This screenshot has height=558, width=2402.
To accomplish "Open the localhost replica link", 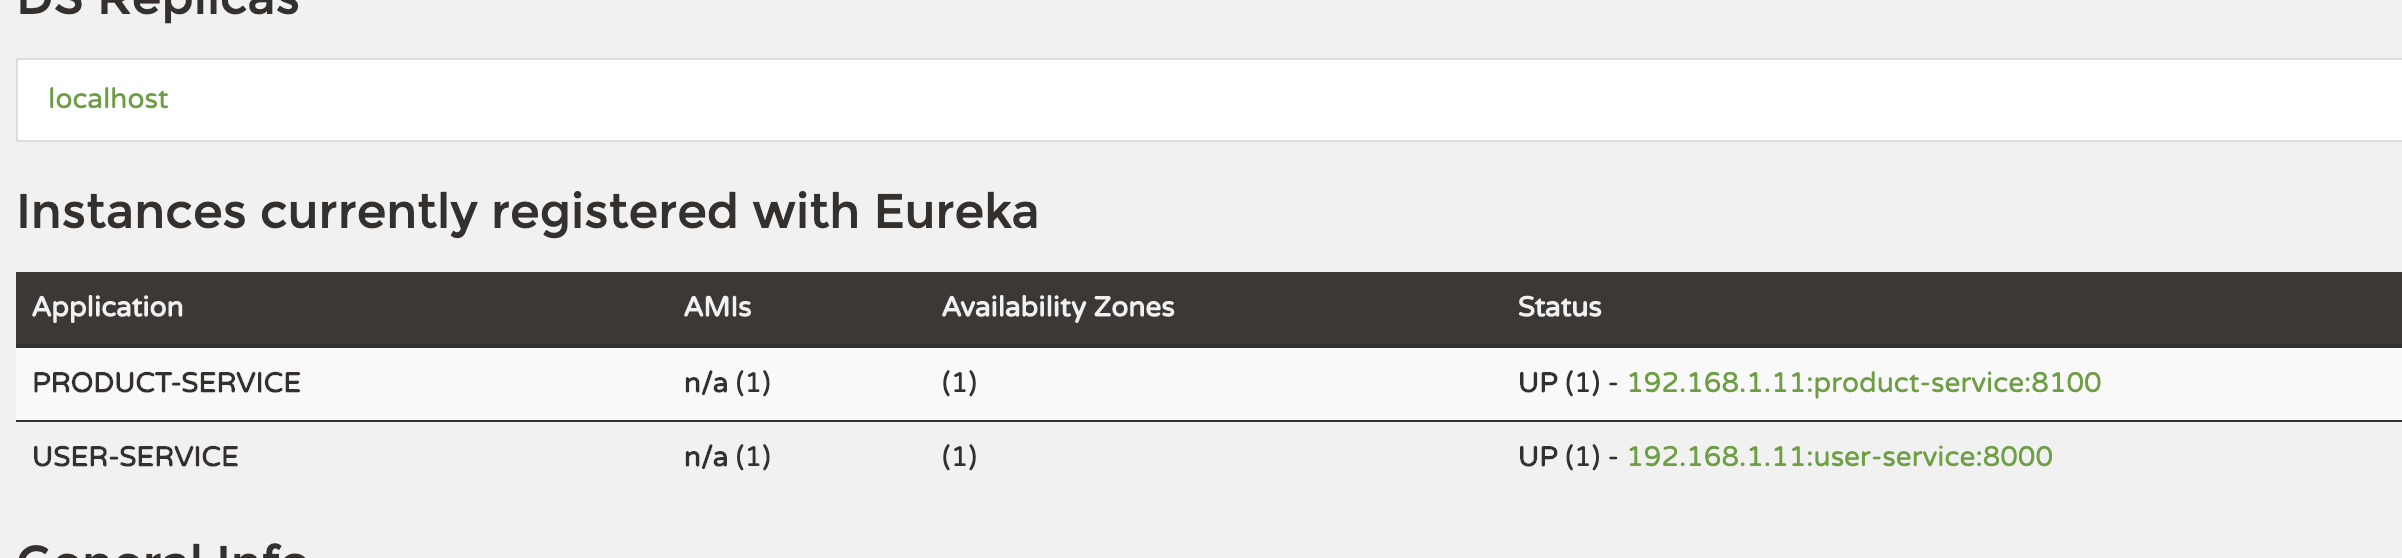I will click(108, 98).
